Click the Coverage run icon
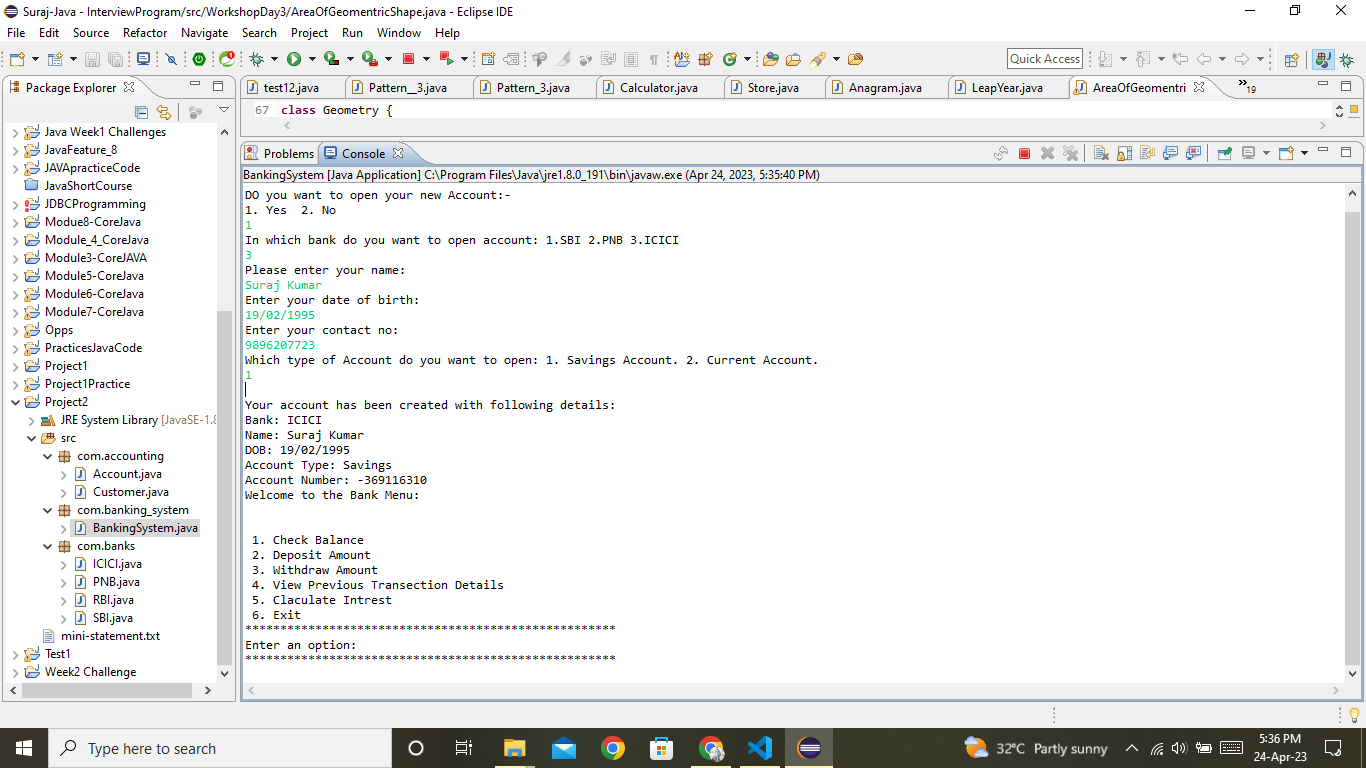 (330, 59)
